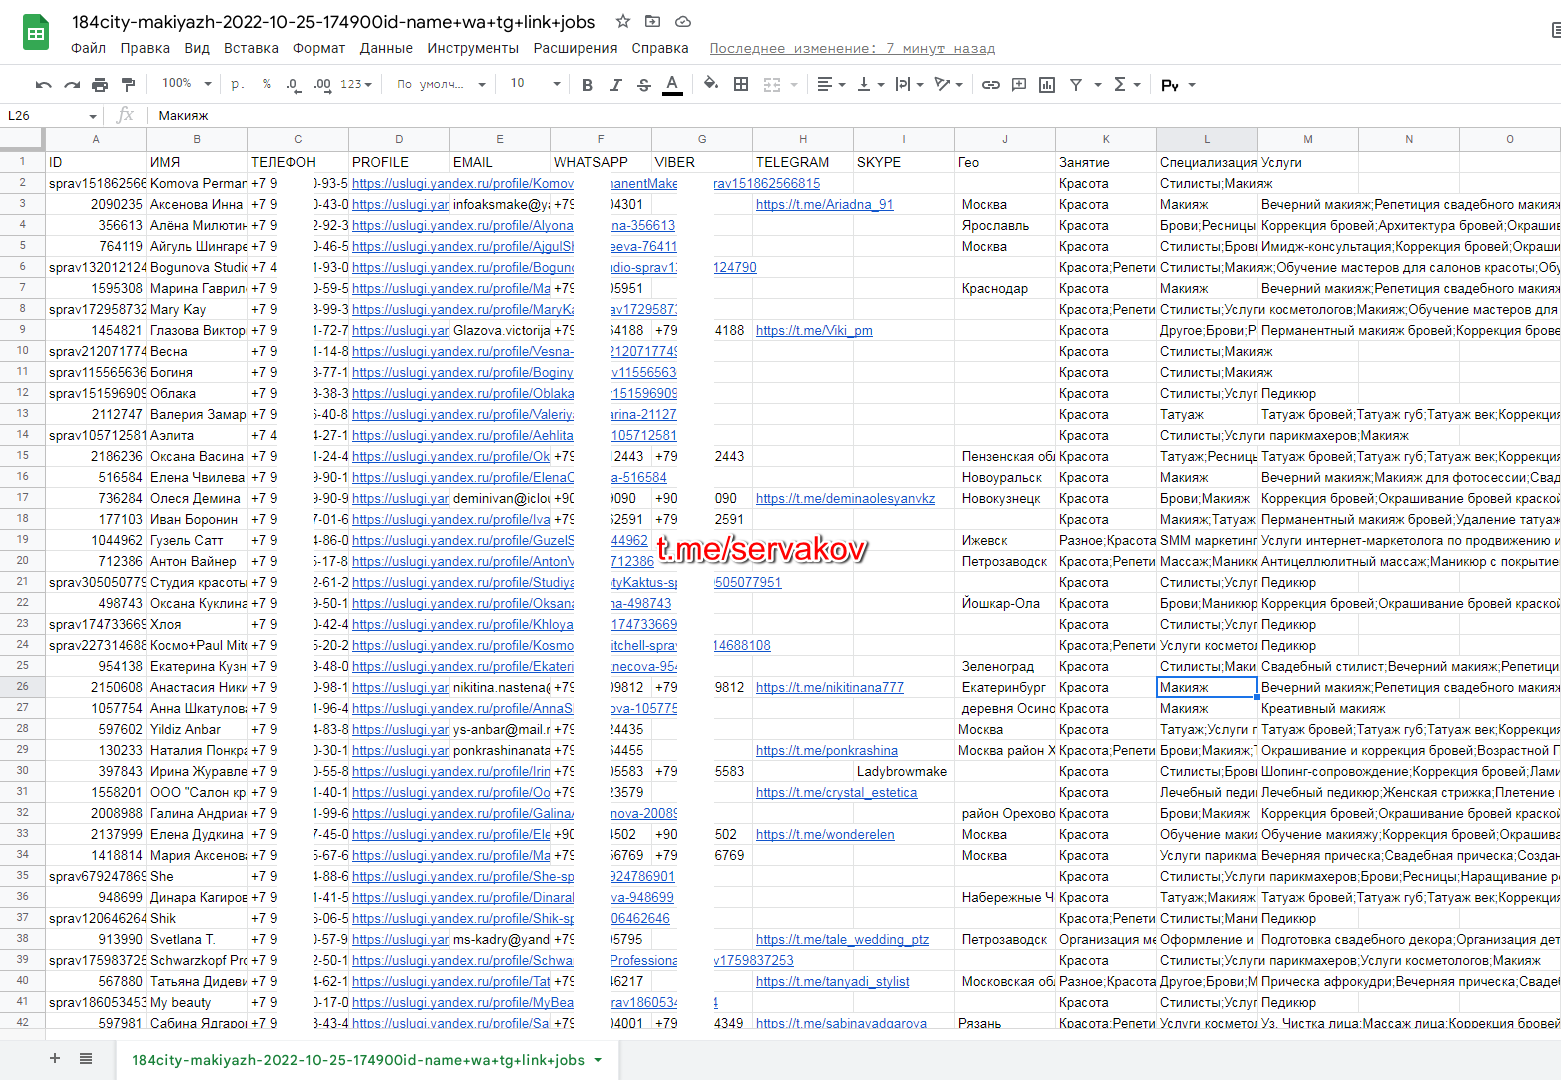Open the Вставка menu
The width and height of the screenshot is (1561, 1080).
(251, 48)
